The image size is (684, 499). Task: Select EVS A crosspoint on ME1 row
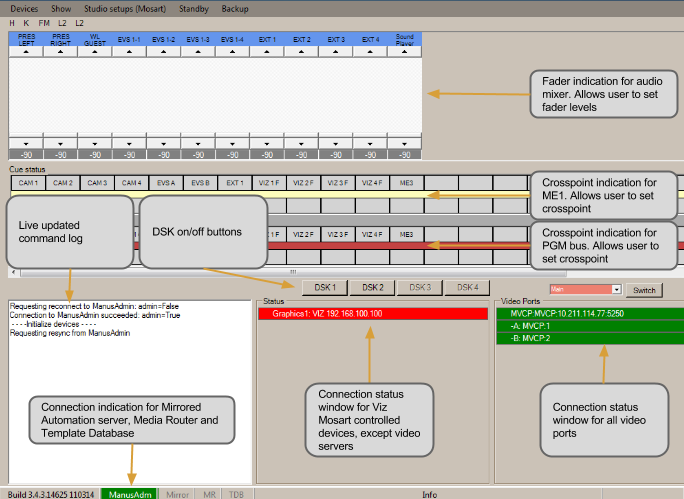(165, 183)
